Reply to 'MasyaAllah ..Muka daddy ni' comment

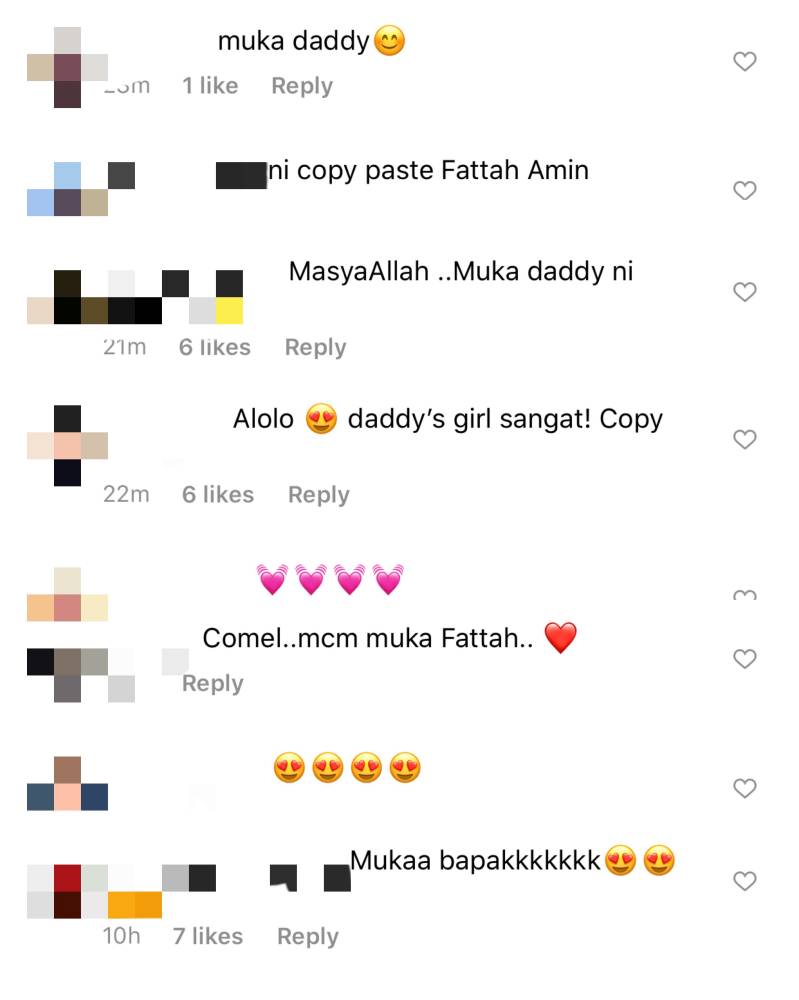pyautogui.click(x=315, y=348)
